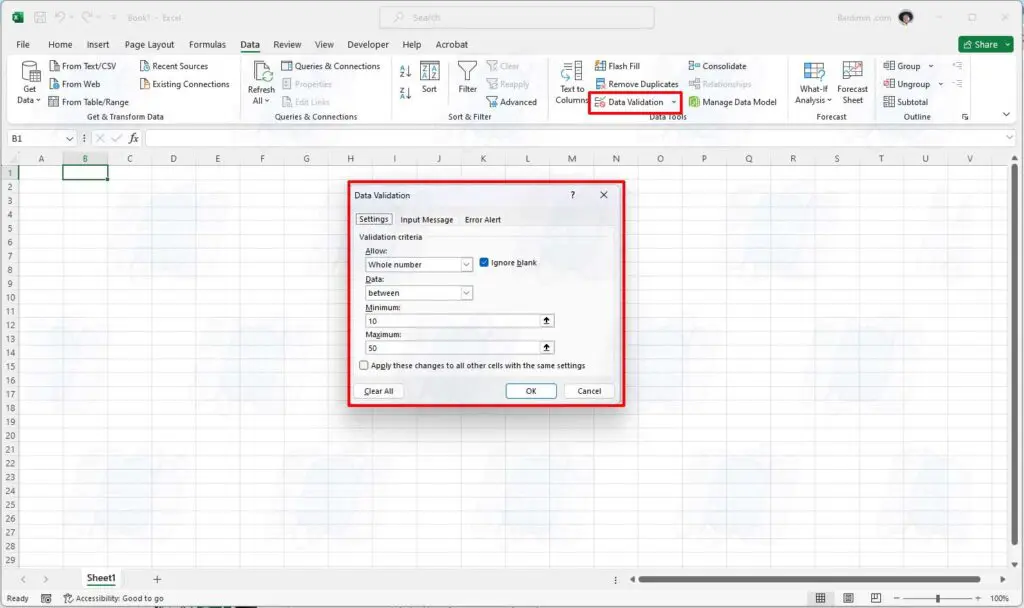
Task: Add a new sheet
Action: tap(157, 579)
